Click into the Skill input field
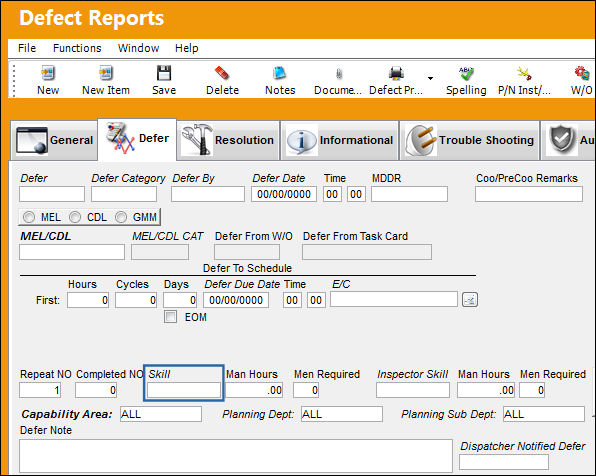The image size is (596, 476). [x=184, y=390]
